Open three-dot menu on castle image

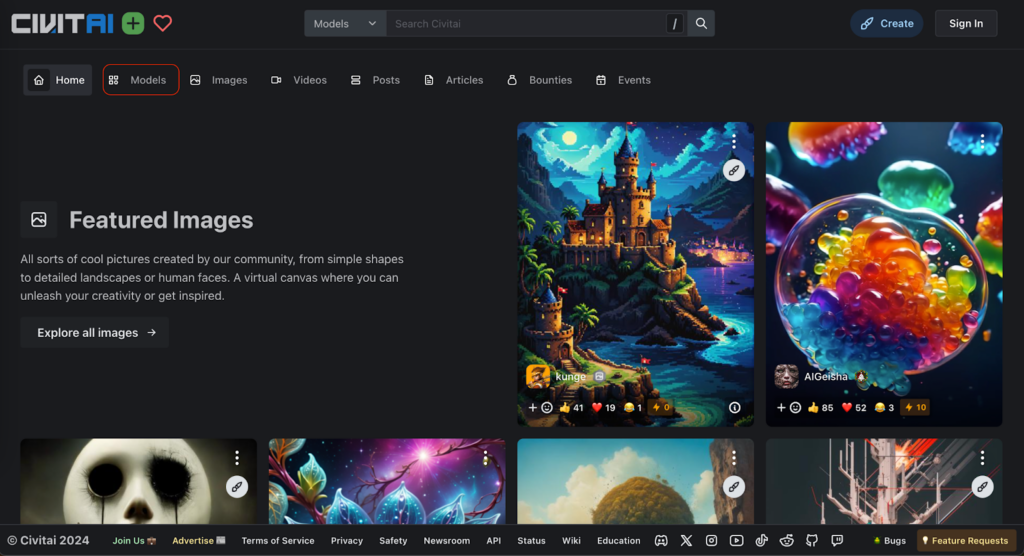[x=734, y=142]
